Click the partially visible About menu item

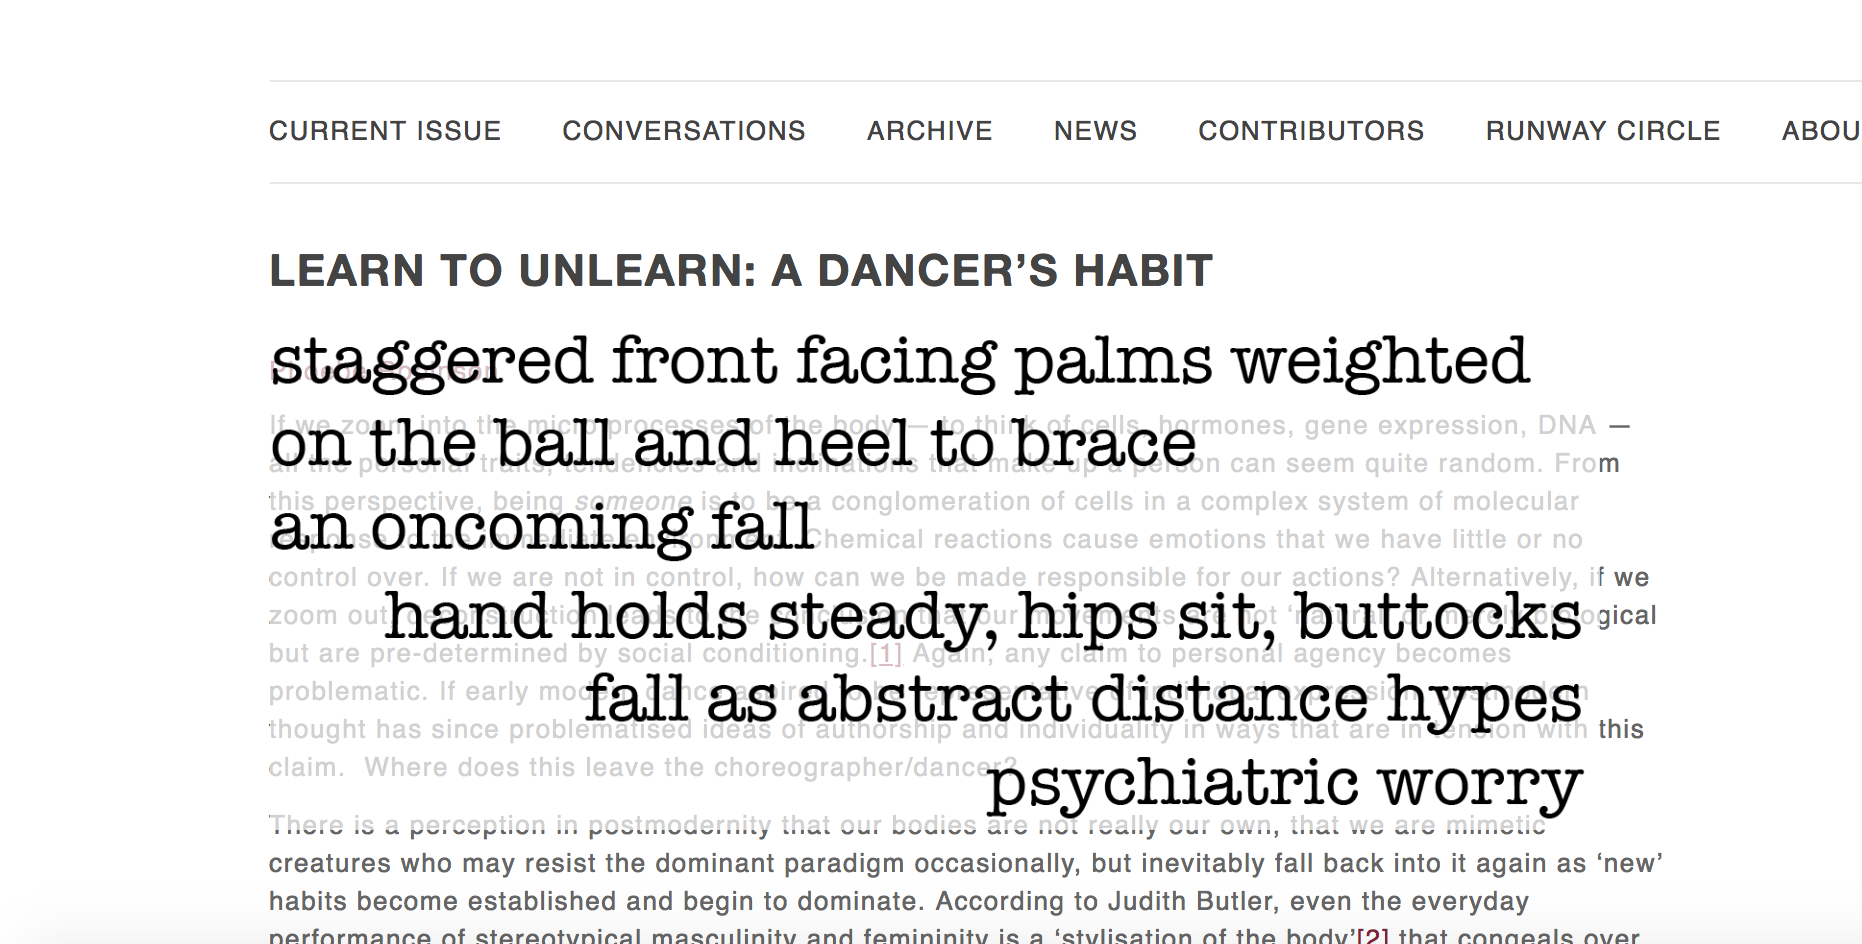1821,131
